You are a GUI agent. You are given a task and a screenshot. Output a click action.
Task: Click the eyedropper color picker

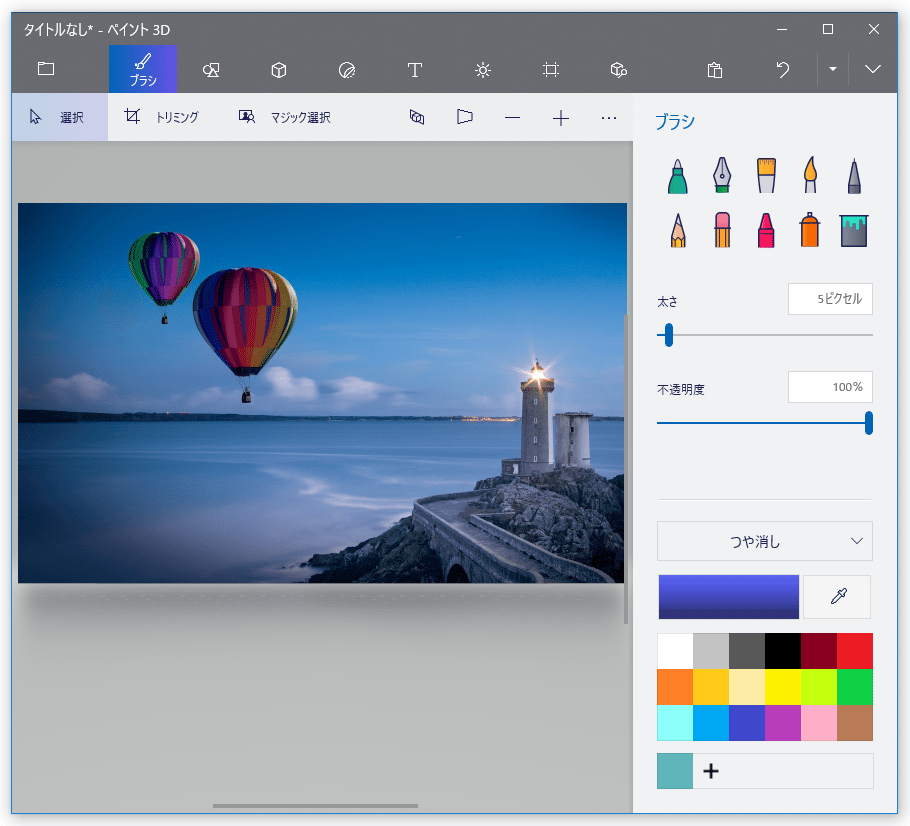tap(837, 597)
